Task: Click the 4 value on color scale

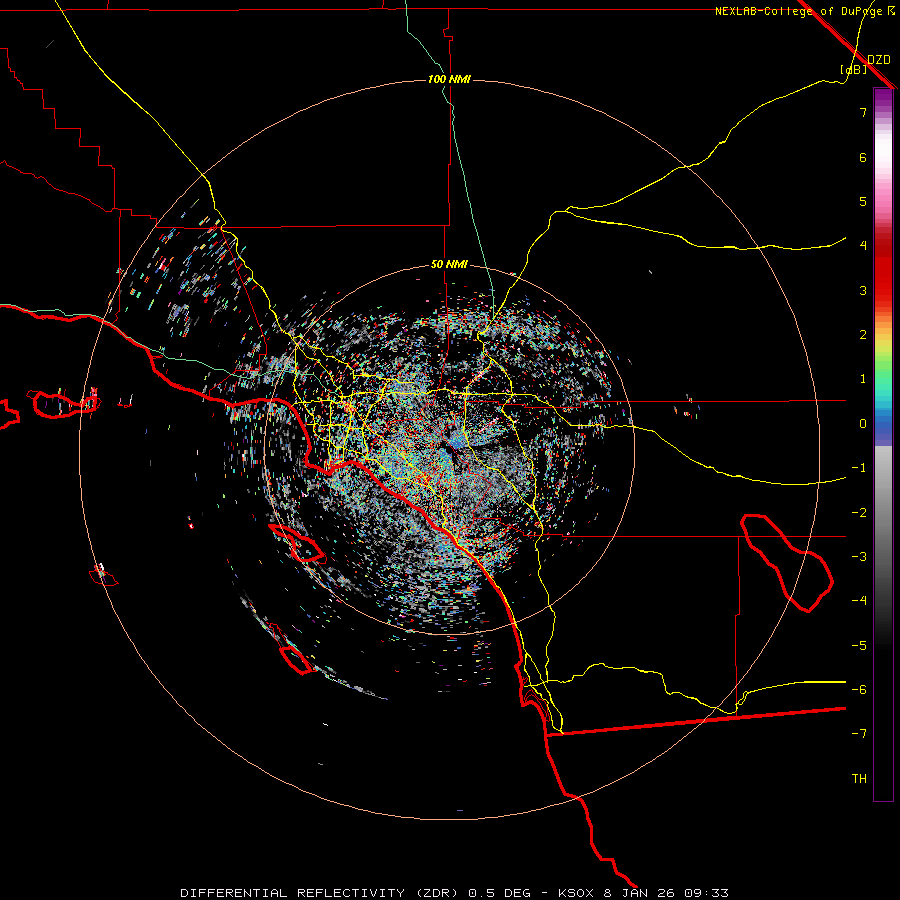Action: click(863, 246)
